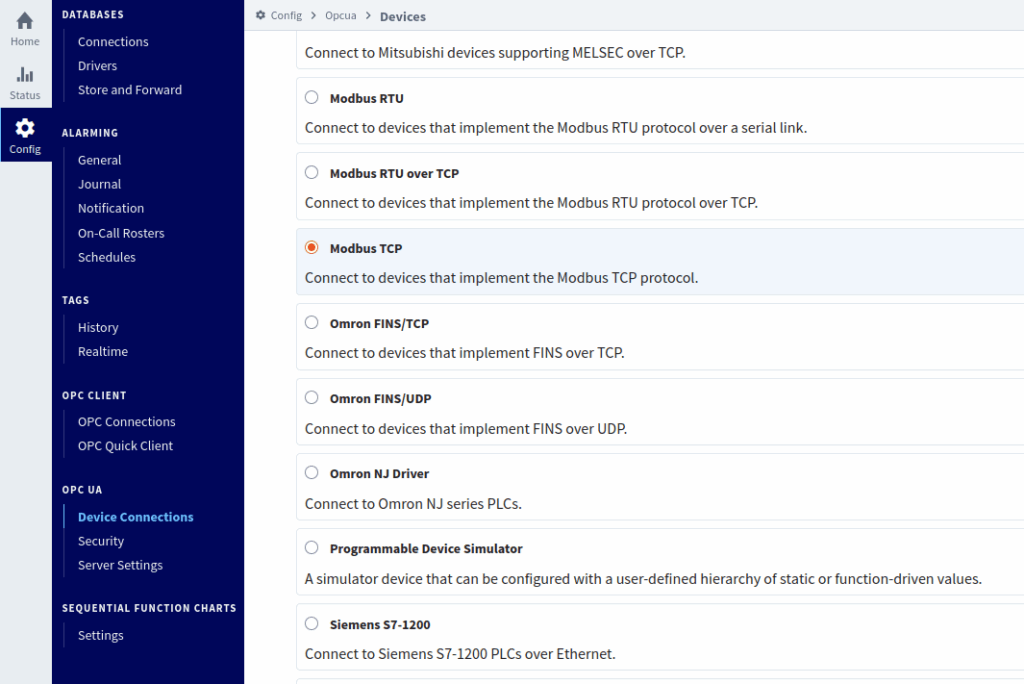Screen dimensions: 1024x684
Task: Go to Store and Forward settings
Action: pyautogui.click(x=130, y=90)
